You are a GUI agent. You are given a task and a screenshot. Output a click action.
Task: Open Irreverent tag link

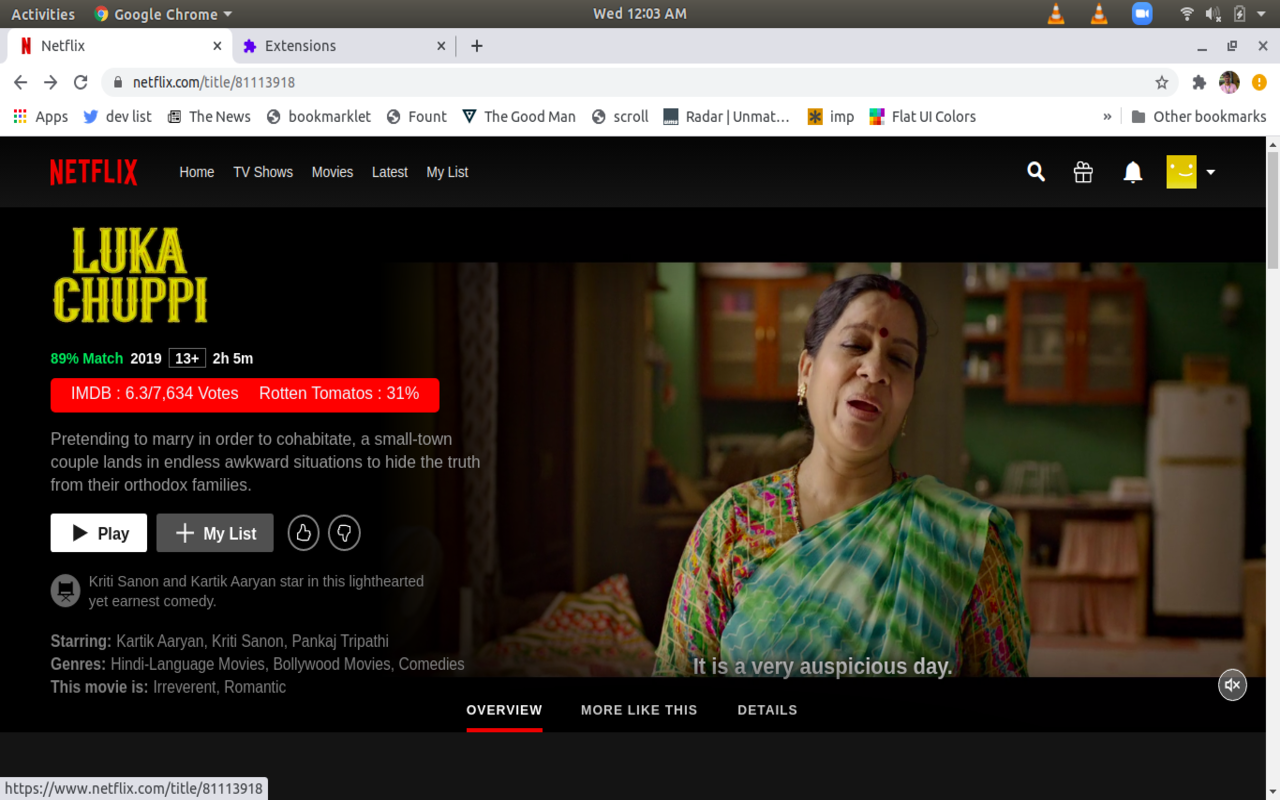tap(185, 687)
